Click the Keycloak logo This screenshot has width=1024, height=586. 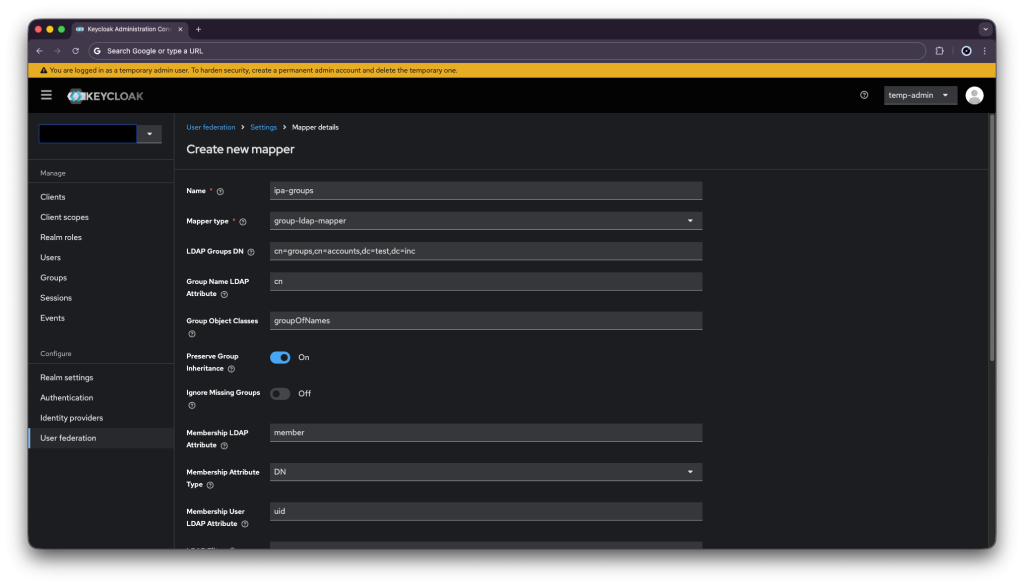105,96
